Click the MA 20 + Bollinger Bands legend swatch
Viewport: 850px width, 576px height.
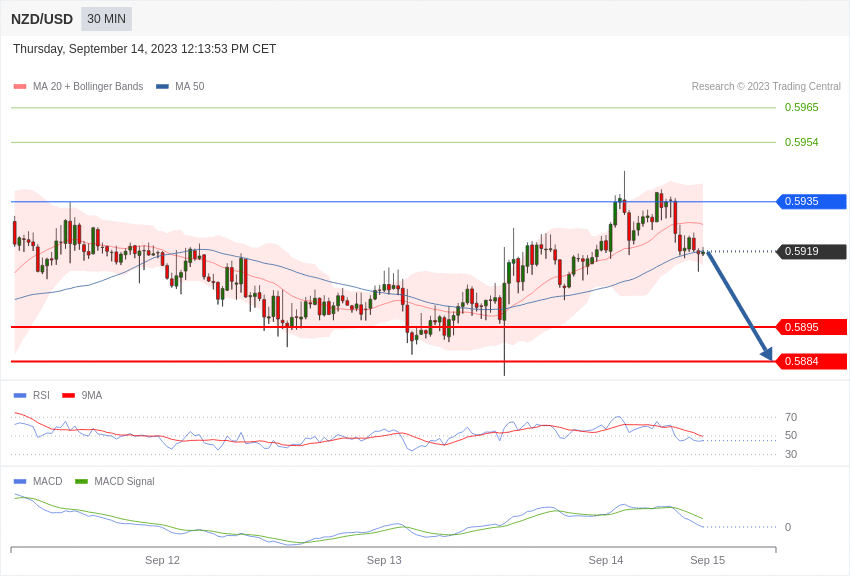(x=20, y=87)
